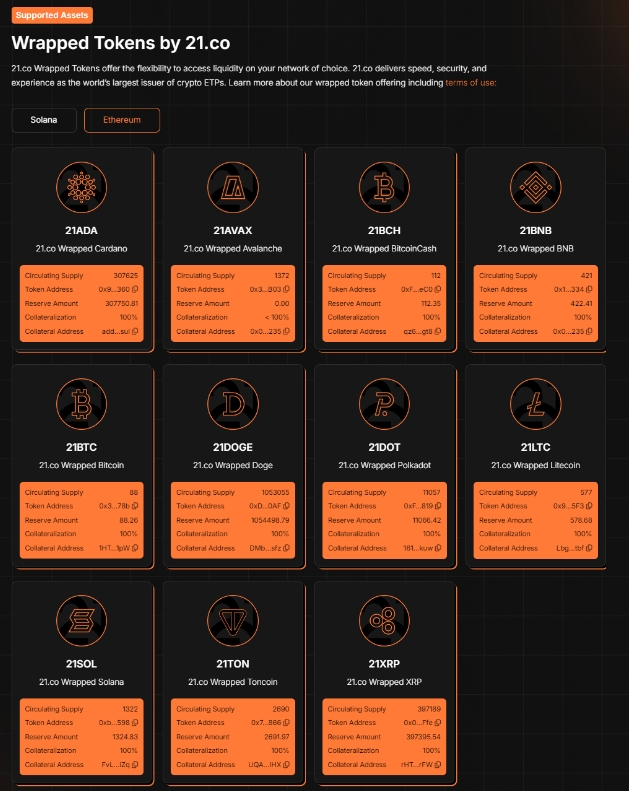Click the 21.co Wrapped Toncoin name

point(233,682)
